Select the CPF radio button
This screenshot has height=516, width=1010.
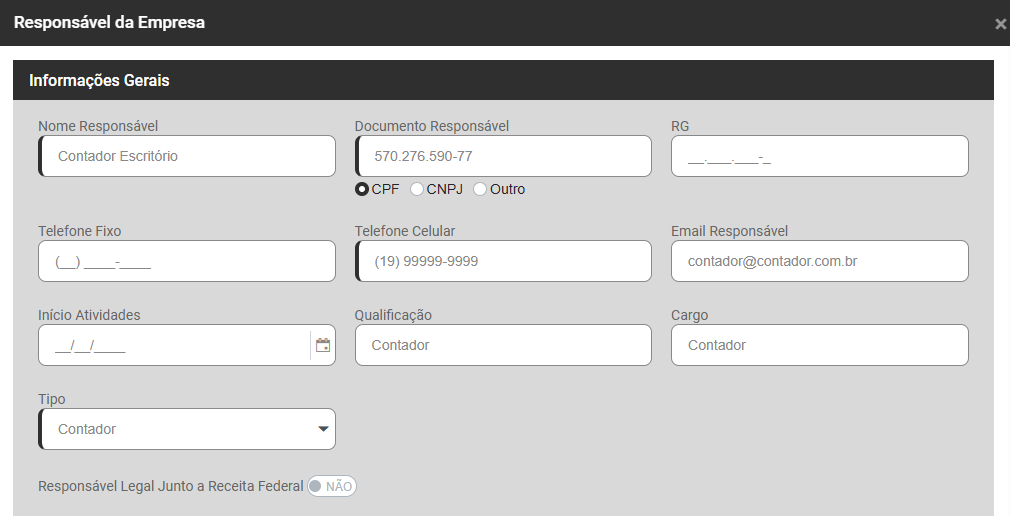pyautogui.click(x=361, y=189)
